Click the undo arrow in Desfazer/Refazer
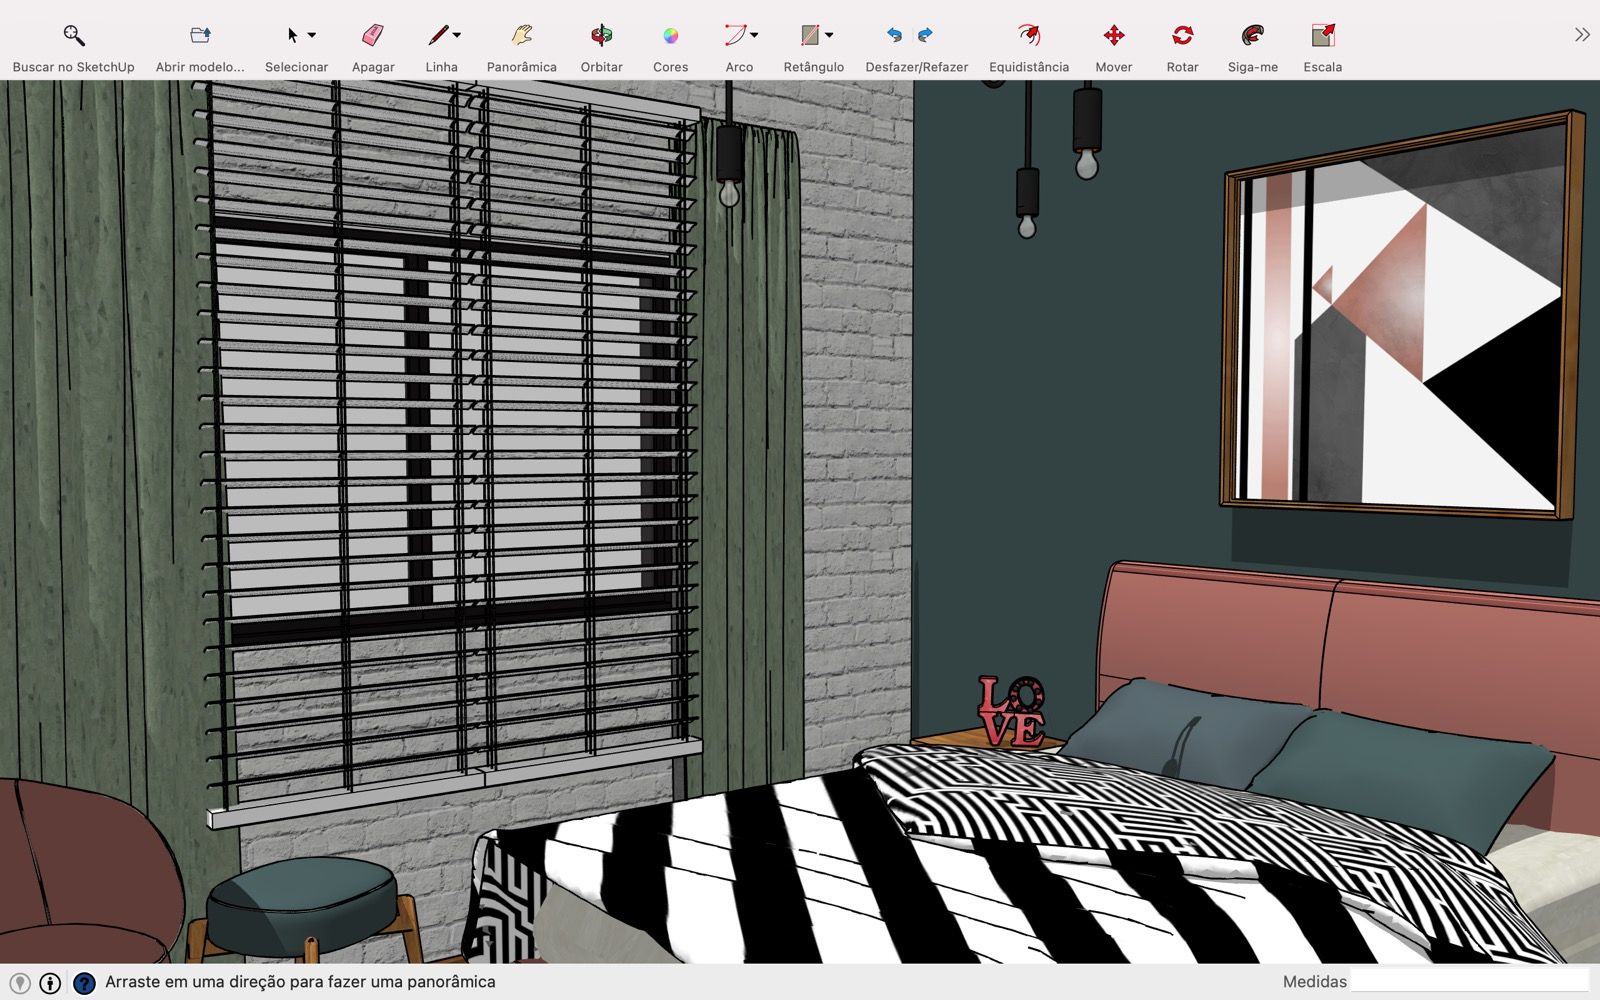Image resolution: width=1600 pixels, height=1000 pixels. 894,36
